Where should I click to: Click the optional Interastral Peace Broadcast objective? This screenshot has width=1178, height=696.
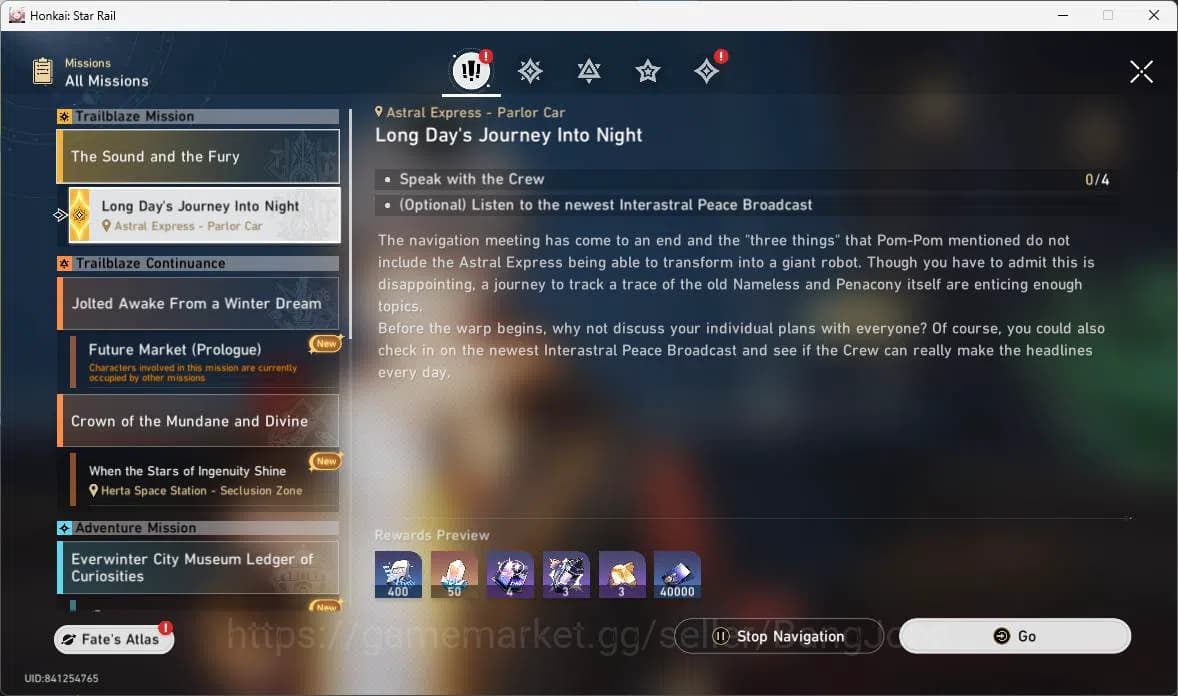pos(745,205)
